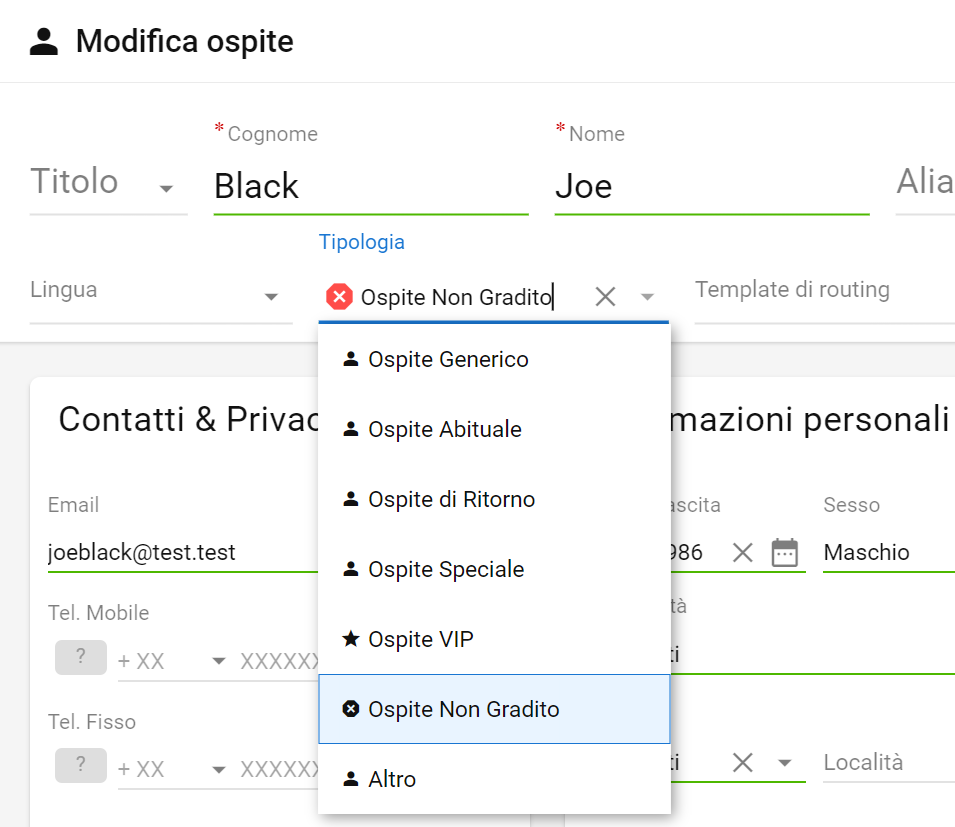The height and width of the screenshot is (827, 955).
Task: Click the Tel. Mobile country flag placeholder
Action: click(81, 657)
